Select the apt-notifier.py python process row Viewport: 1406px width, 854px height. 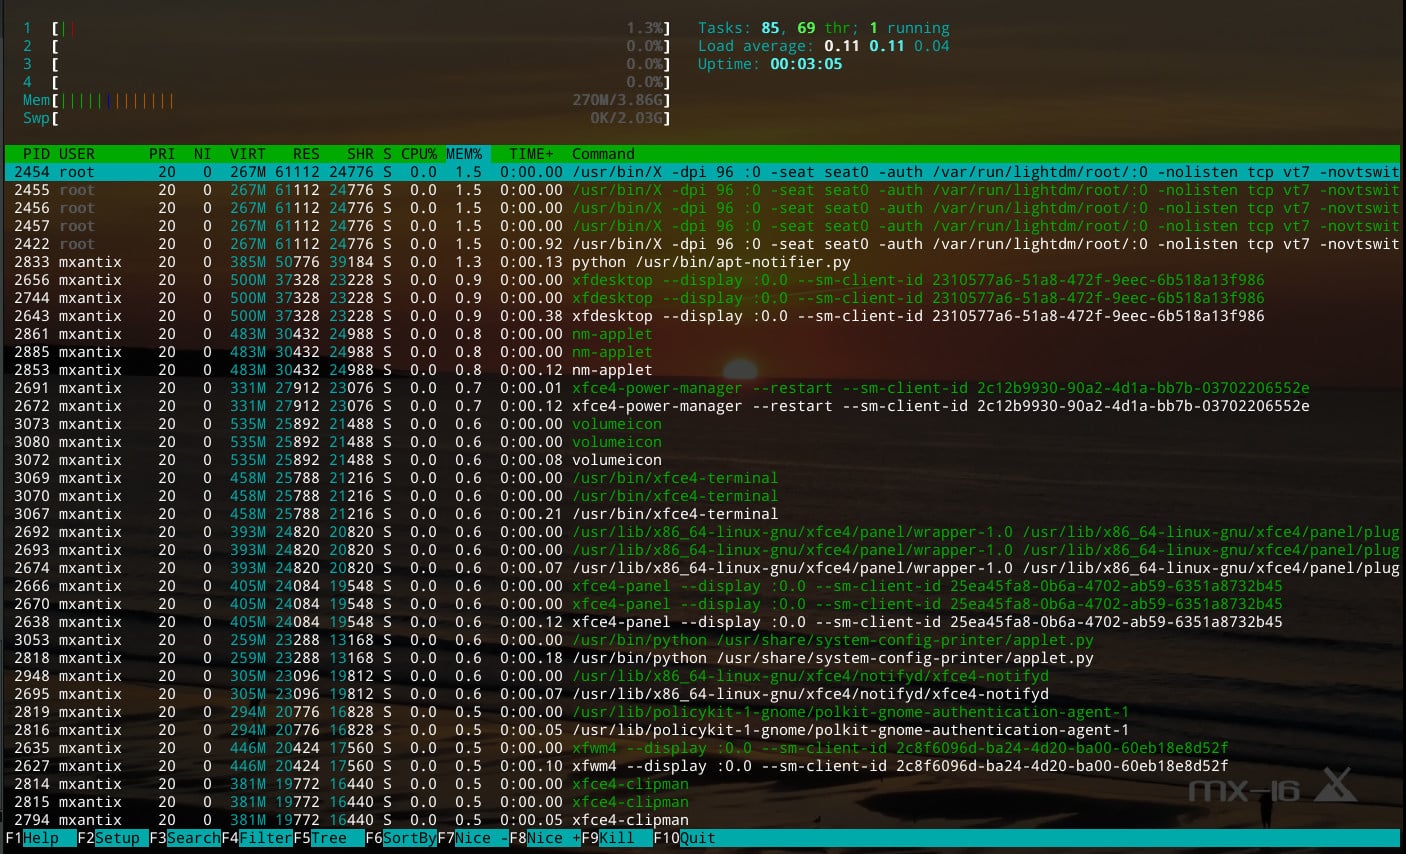click(x=702, y=262)
